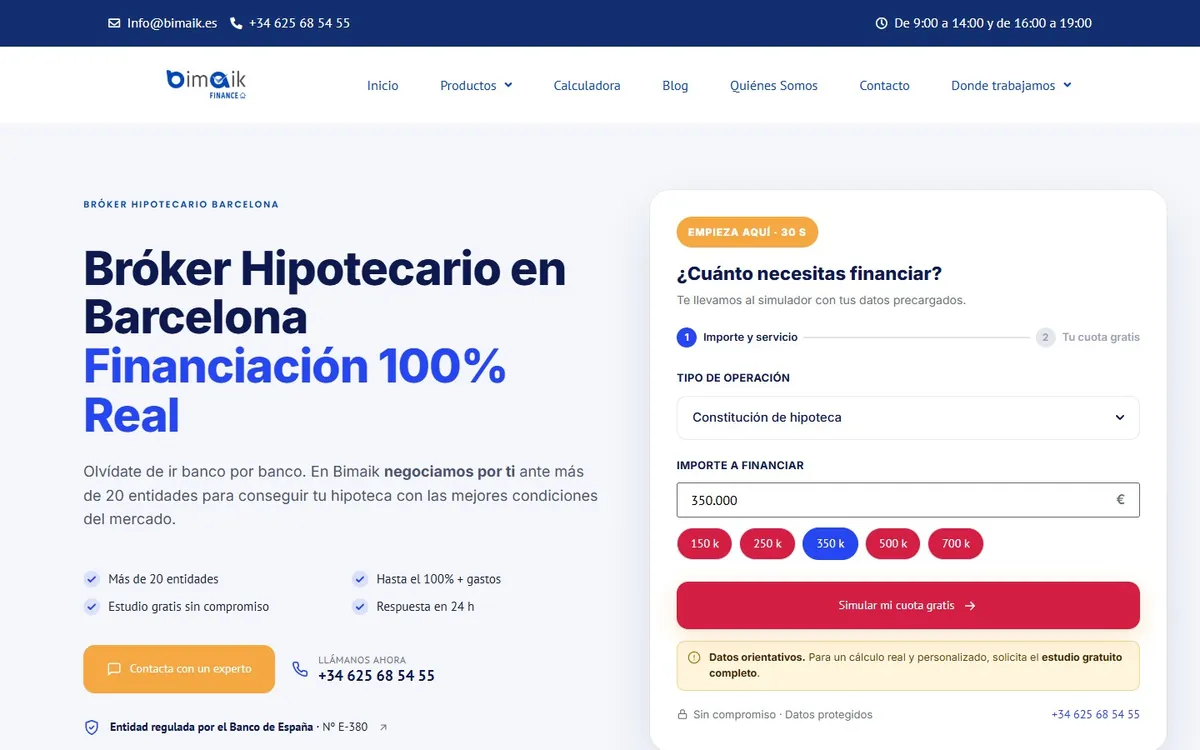Click the phone icon in the top bar
Image resolution: width=1200 pixels, height=750 pixels.
point(236,23)
